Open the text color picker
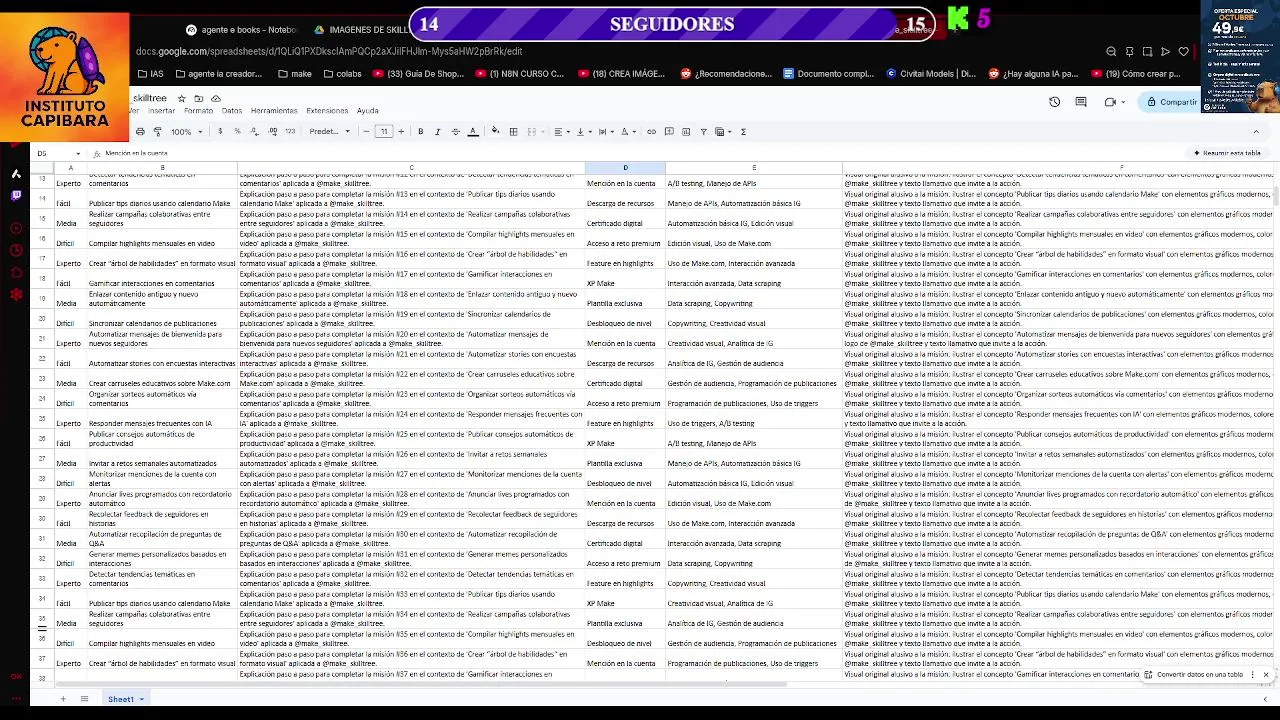The image size is (1280, 720). pyautogui.click(x=473, y=132)
